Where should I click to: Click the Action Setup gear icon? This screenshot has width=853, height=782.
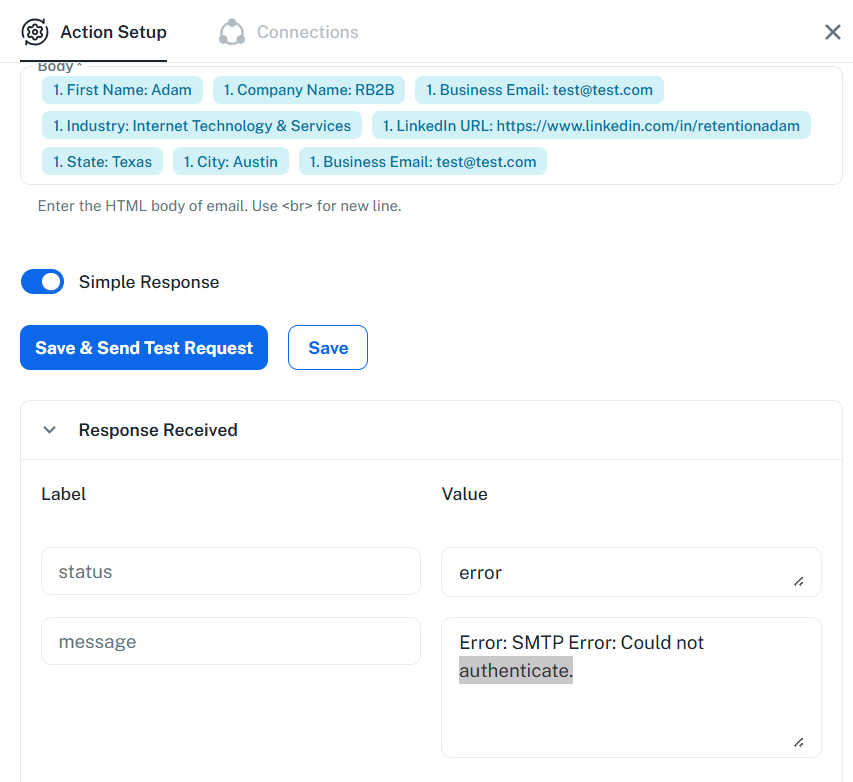pos(35,32)
